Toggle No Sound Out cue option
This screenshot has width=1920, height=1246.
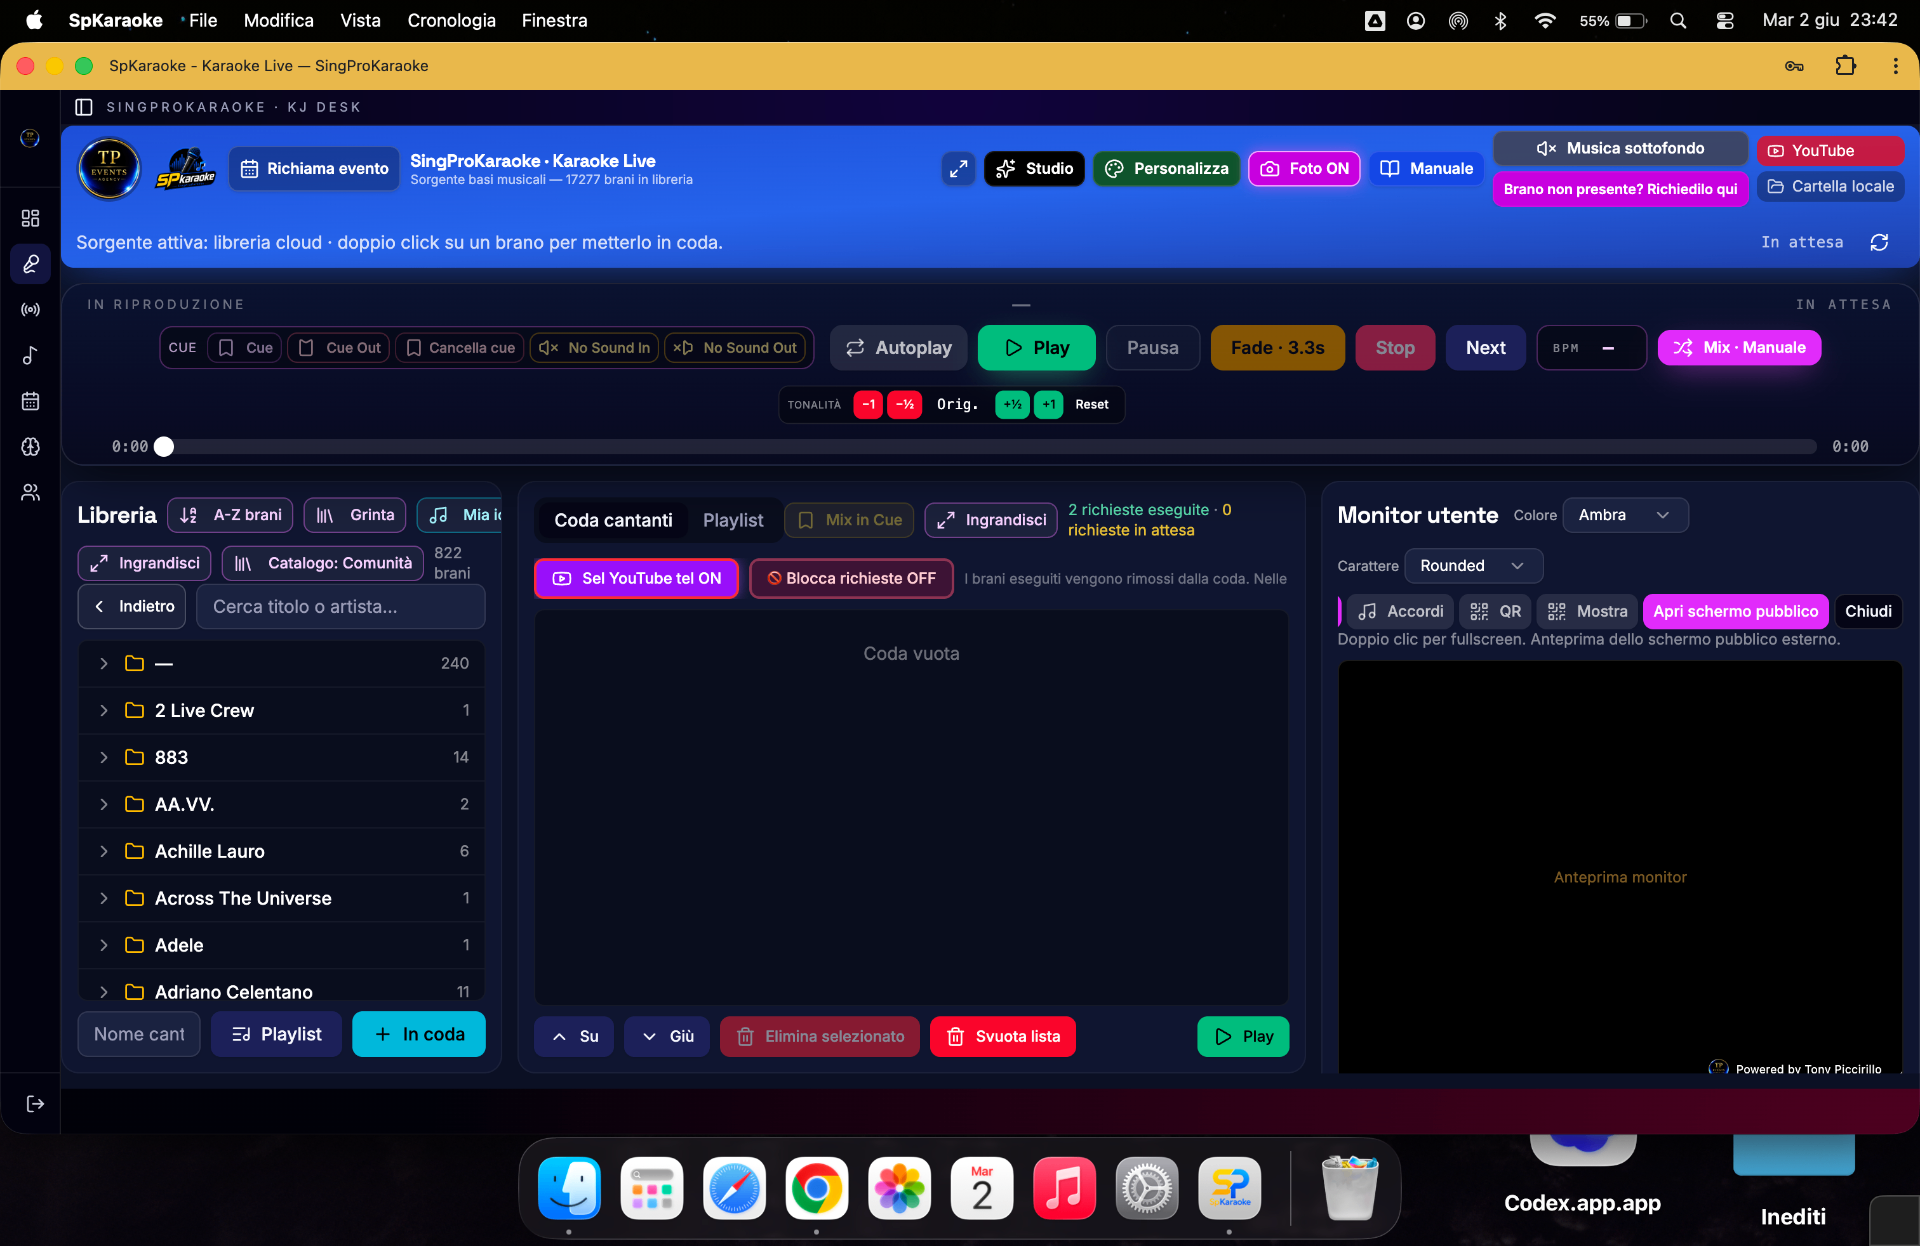[736, 348]
